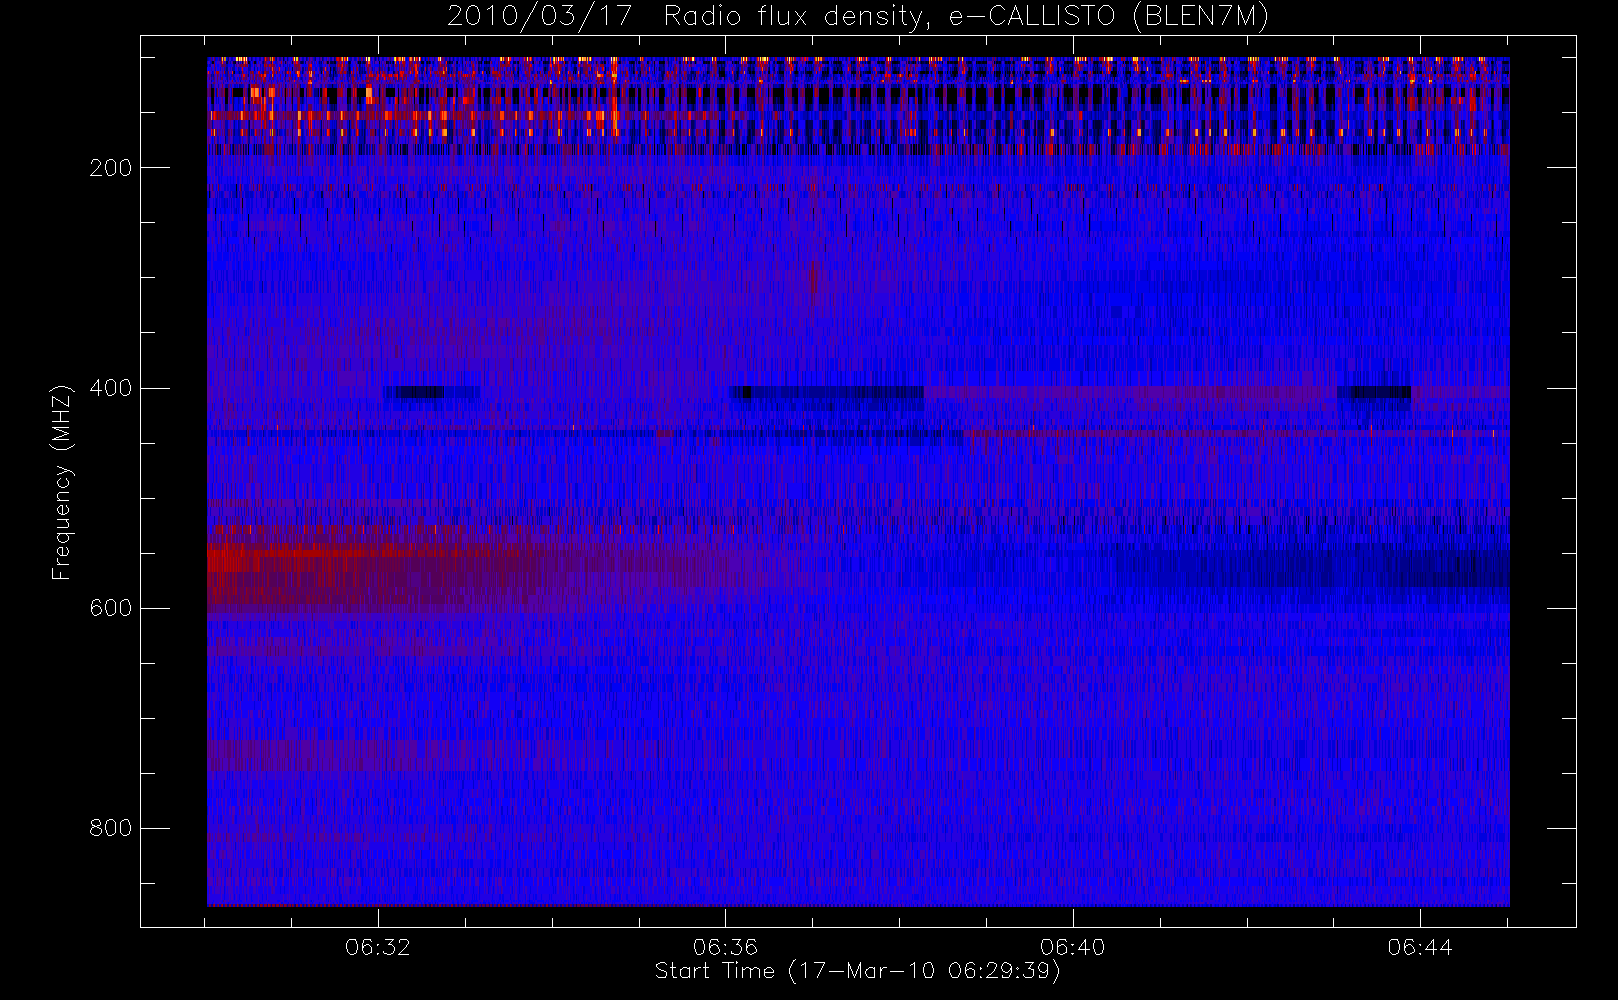
Task: Click the plot title "Radio flux density, e-CALLISTO (BLEN7M)"
Action: coord(966,17)
